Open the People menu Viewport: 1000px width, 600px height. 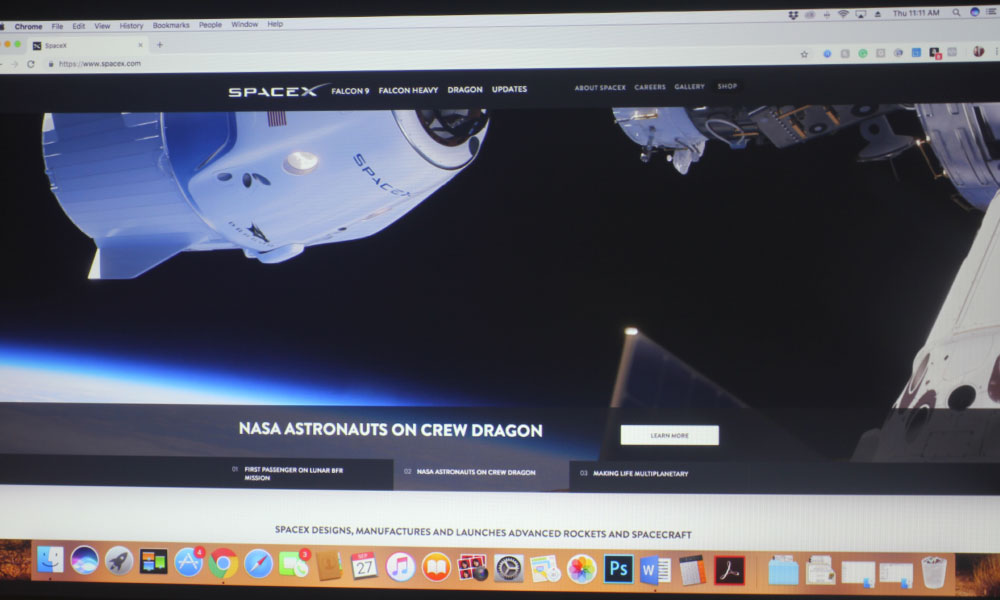[x=210, y=25]
